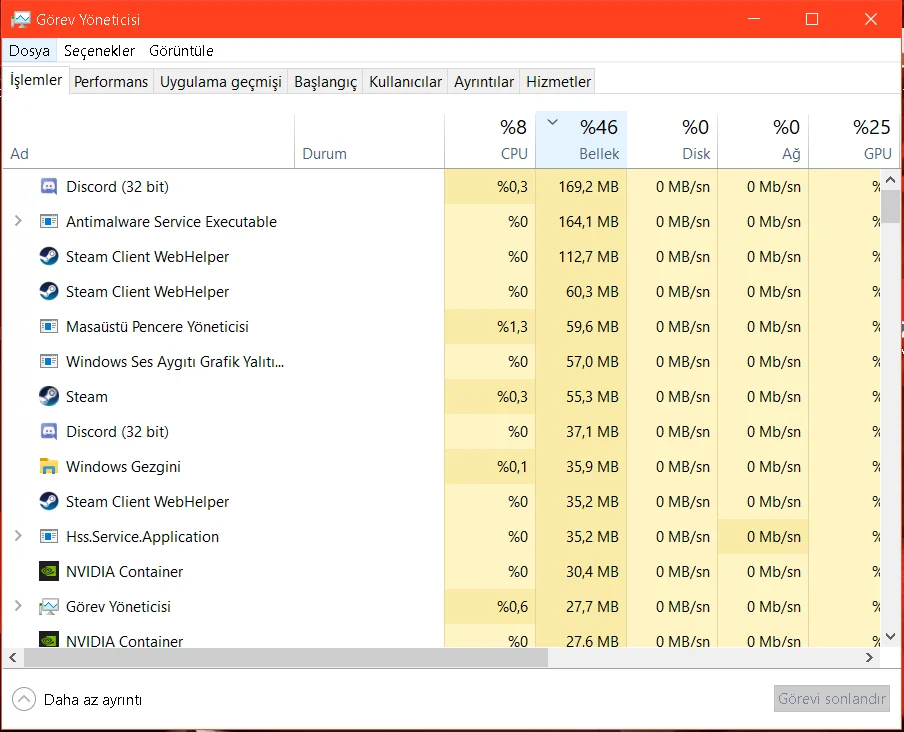Click the Windows Ses Aygıtı process icon
Viewport: 904px width, 732px height.
pos(49,361)
